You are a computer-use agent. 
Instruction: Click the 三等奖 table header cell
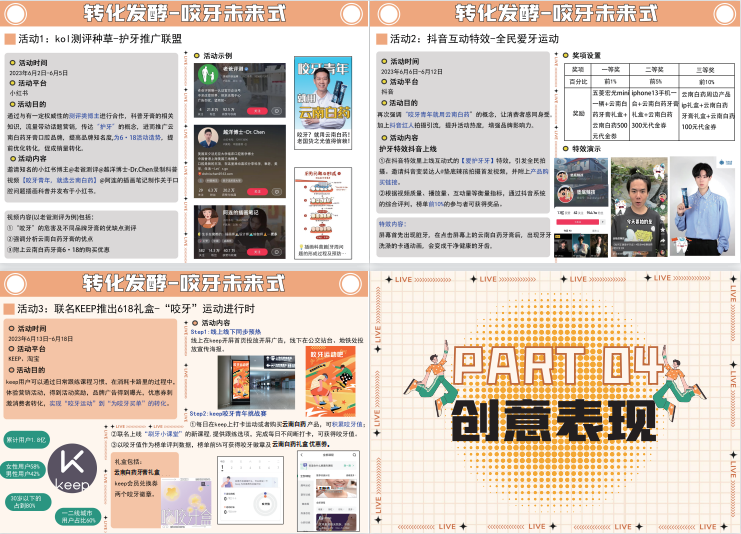click(706, 69)
